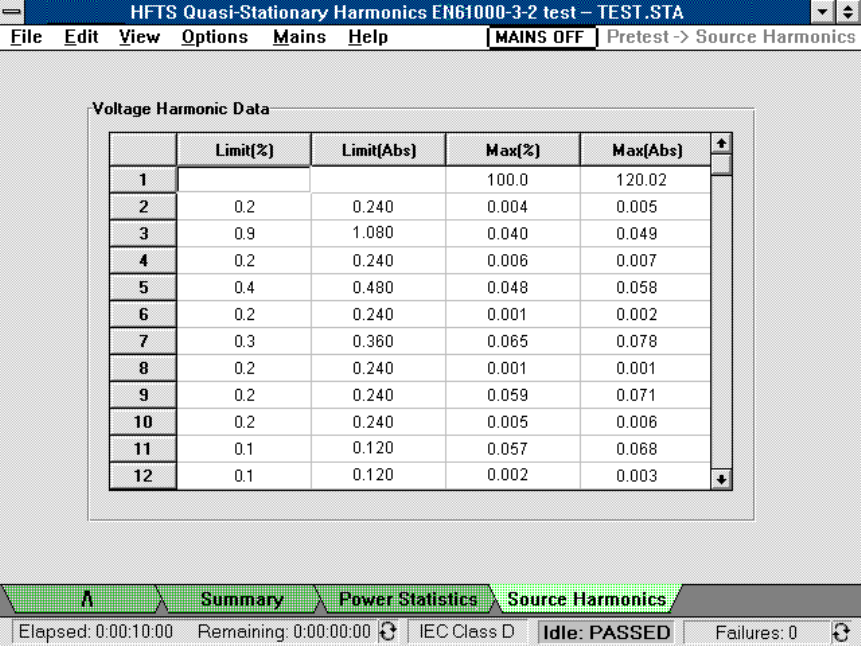The width and height of the screenshot is (861, 646).
Task: Toggle the MAINS OFF indicator
Action: click(540, 37)
